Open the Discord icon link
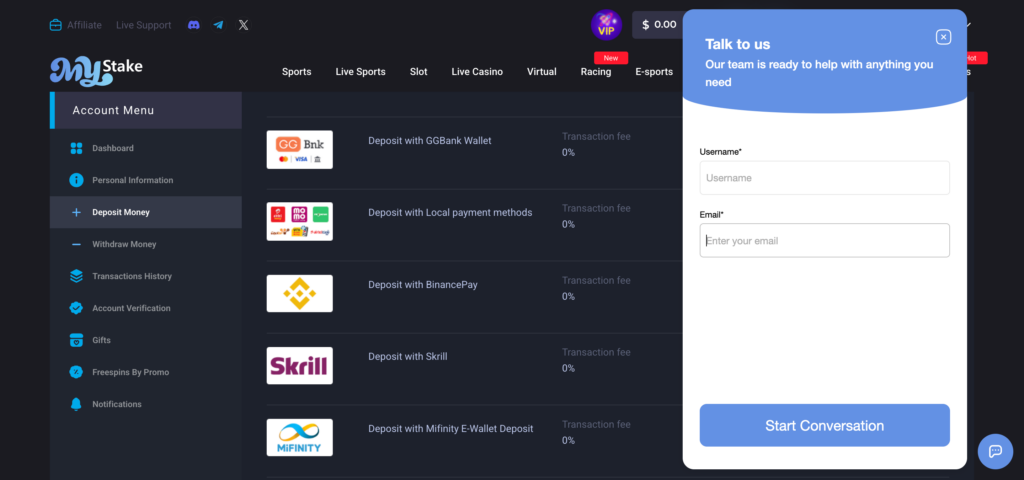The width and height of the screenshot is (1024, 480). pyautogui.click(x=193, y=25)
